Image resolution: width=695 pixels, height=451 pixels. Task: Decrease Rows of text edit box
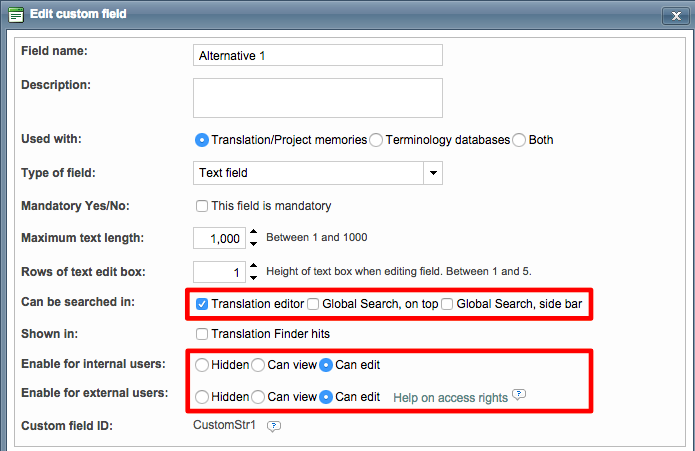(x=253, y=277)
